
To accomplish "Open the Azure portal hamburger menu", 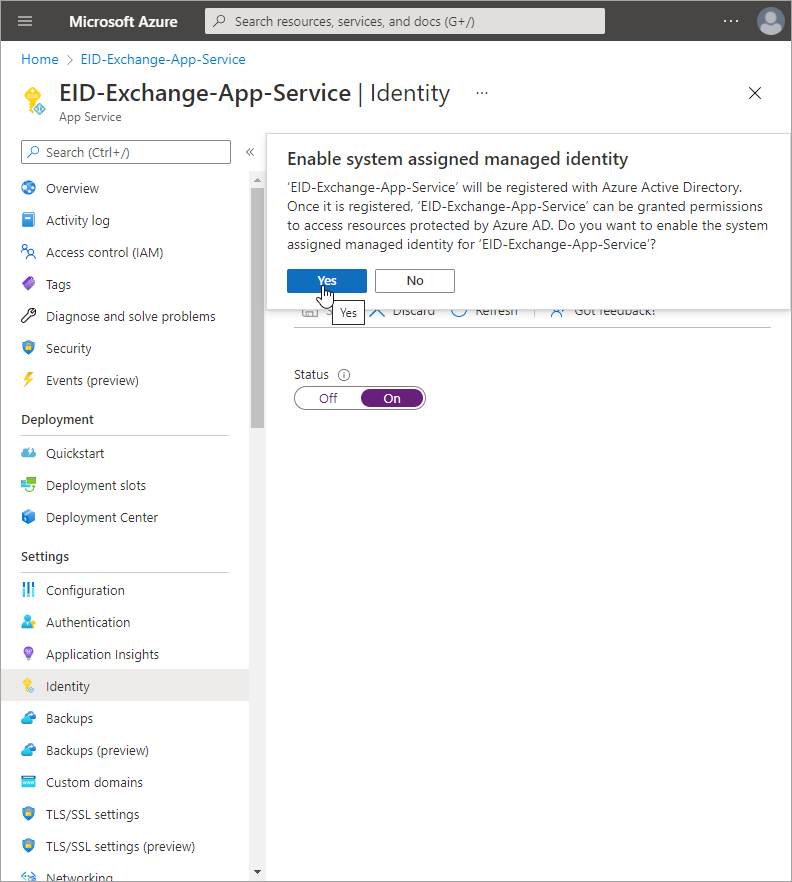I will click(x=26, y=21).
